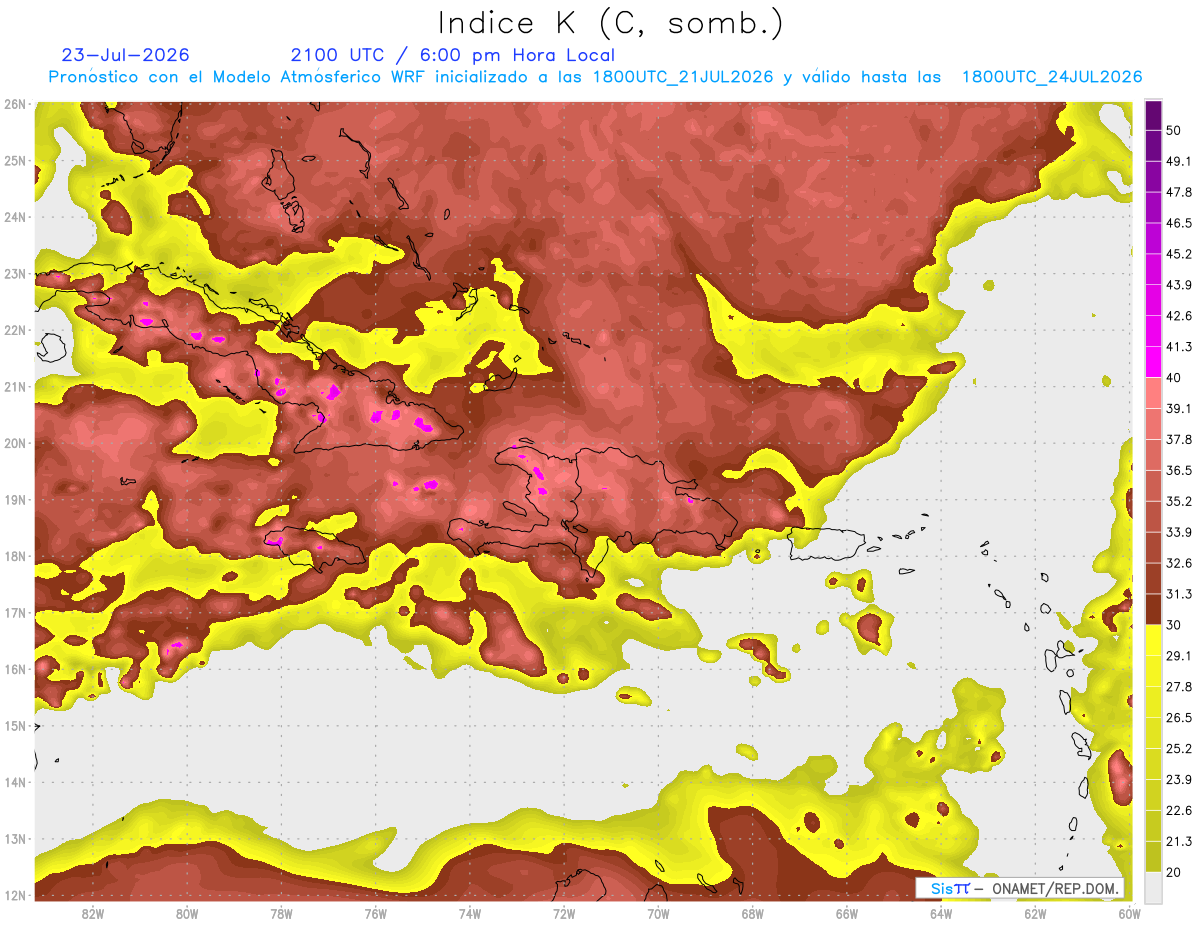Click the latitude label '12N'
The image size is (1200, 927).
15,895
